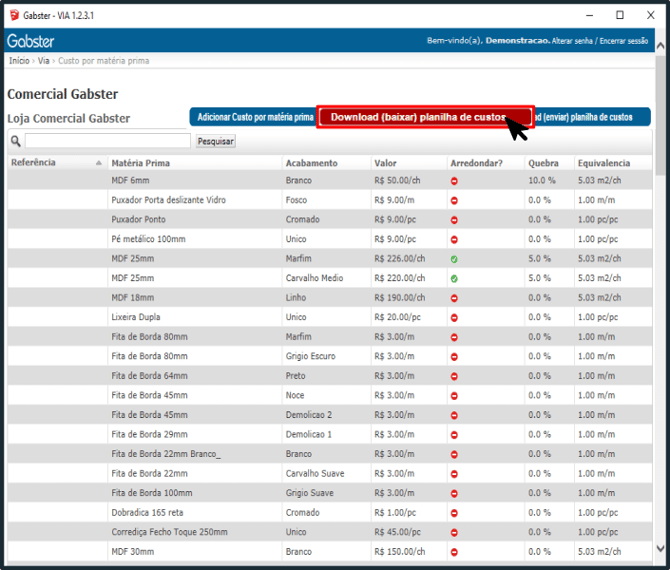Toggle green check for MDF 25mm Marfim

point(454,259)
